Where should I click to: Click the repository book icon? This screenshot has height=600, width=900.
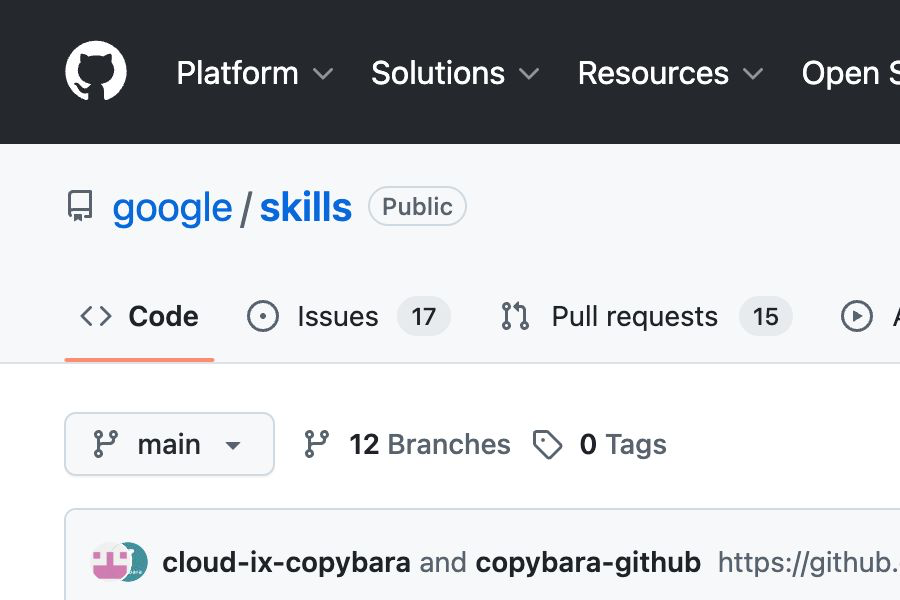[x=80, y=206]
